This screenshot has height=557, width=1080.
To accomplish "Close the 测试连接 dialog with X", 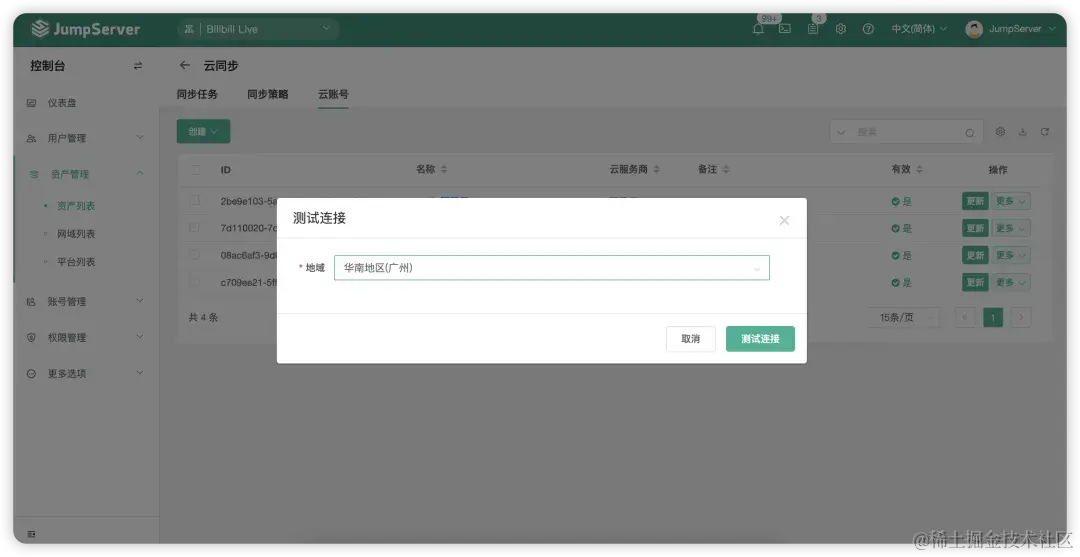I will tap(784, 220).
